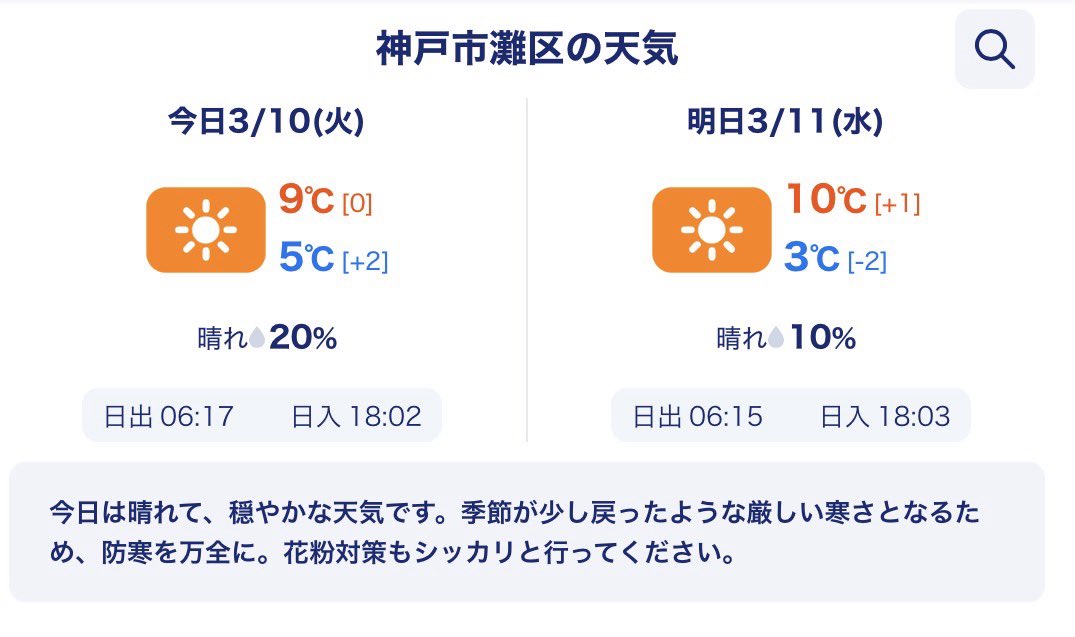Click tomorrow's 10% rain probability
This screenshot has width=1075, height=637.
(823, 339)
